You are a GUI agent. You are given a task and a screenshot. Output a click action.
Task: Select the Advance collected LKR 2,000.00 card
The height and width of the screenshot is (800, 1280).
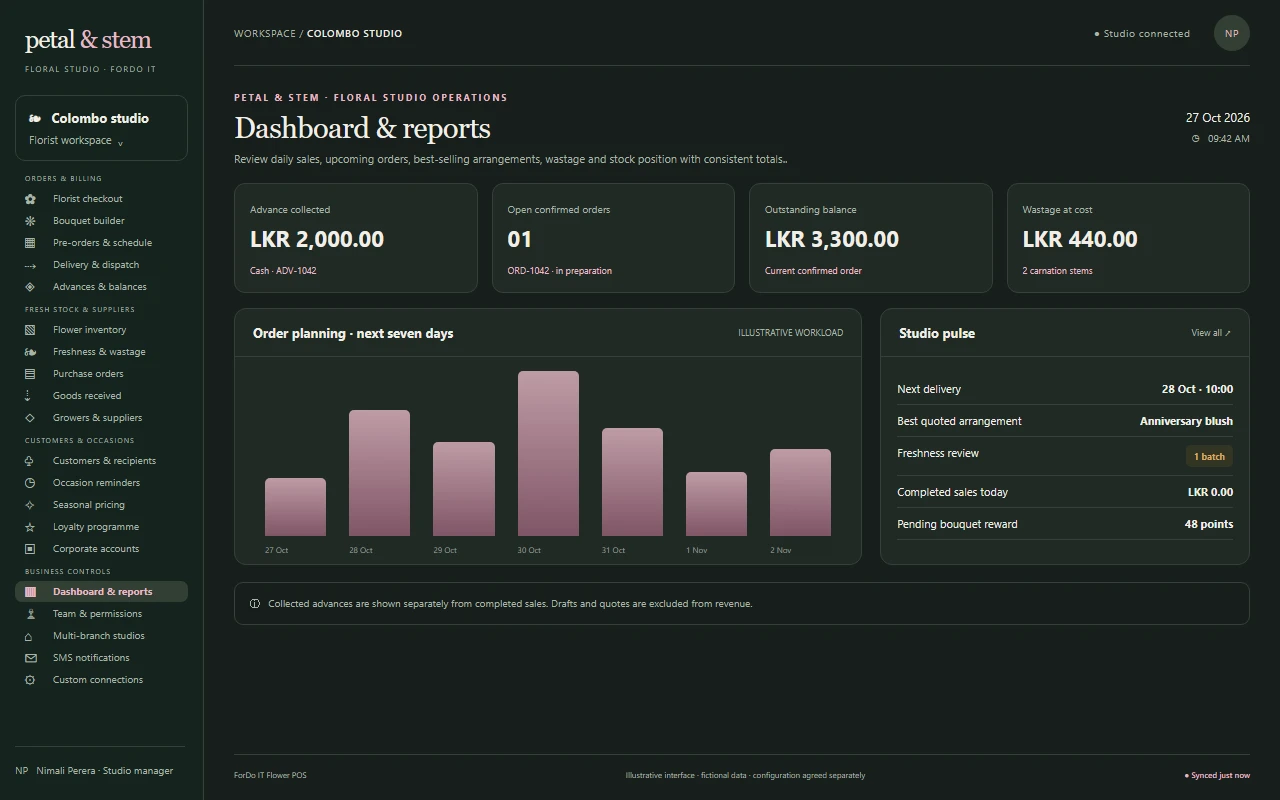356,238
